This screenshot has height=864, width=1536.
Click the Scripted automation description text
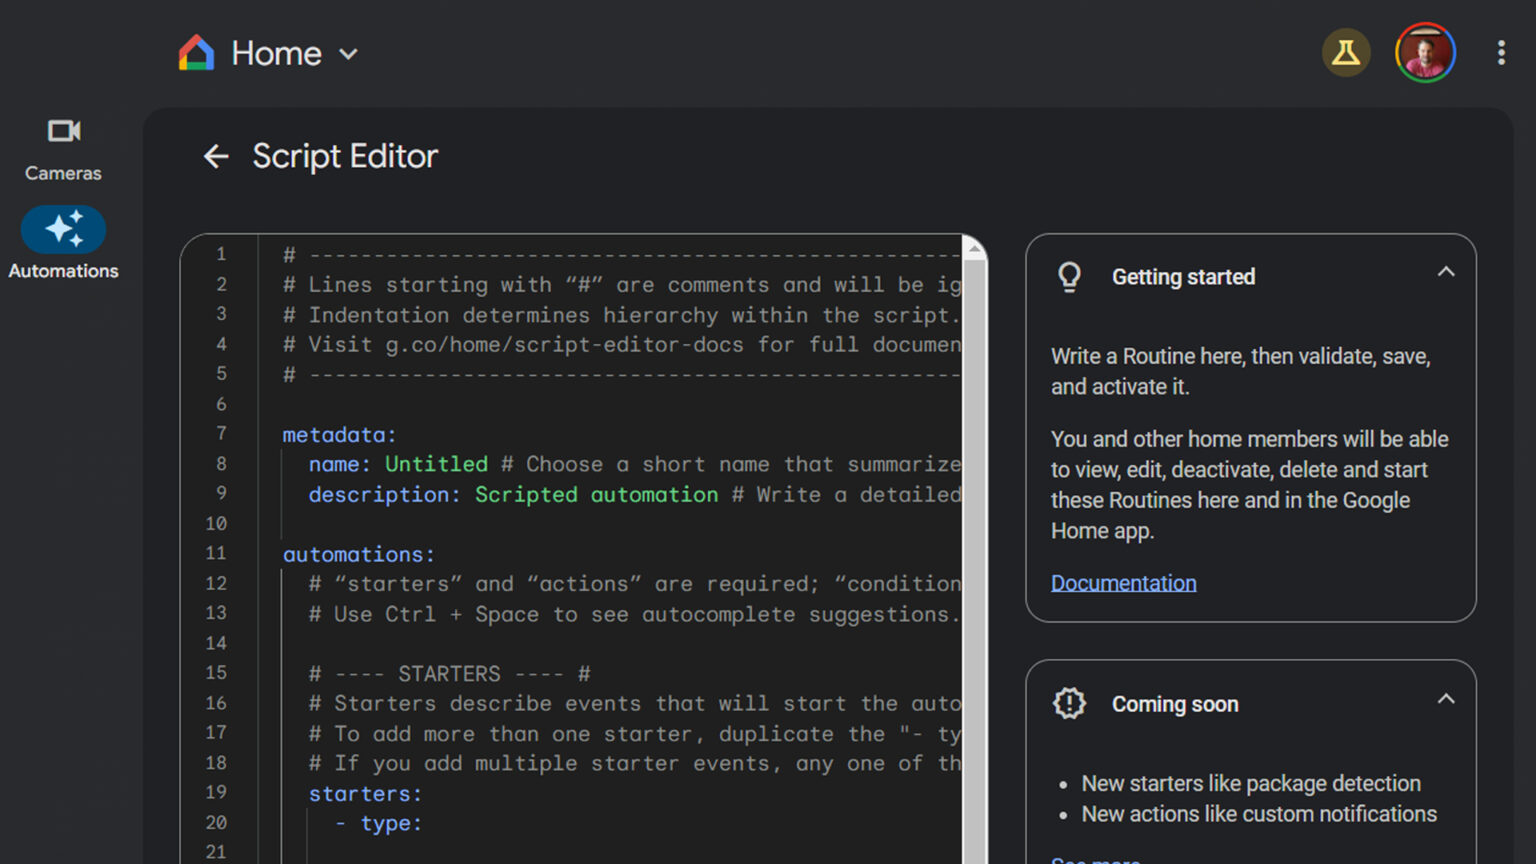[596, 495]
